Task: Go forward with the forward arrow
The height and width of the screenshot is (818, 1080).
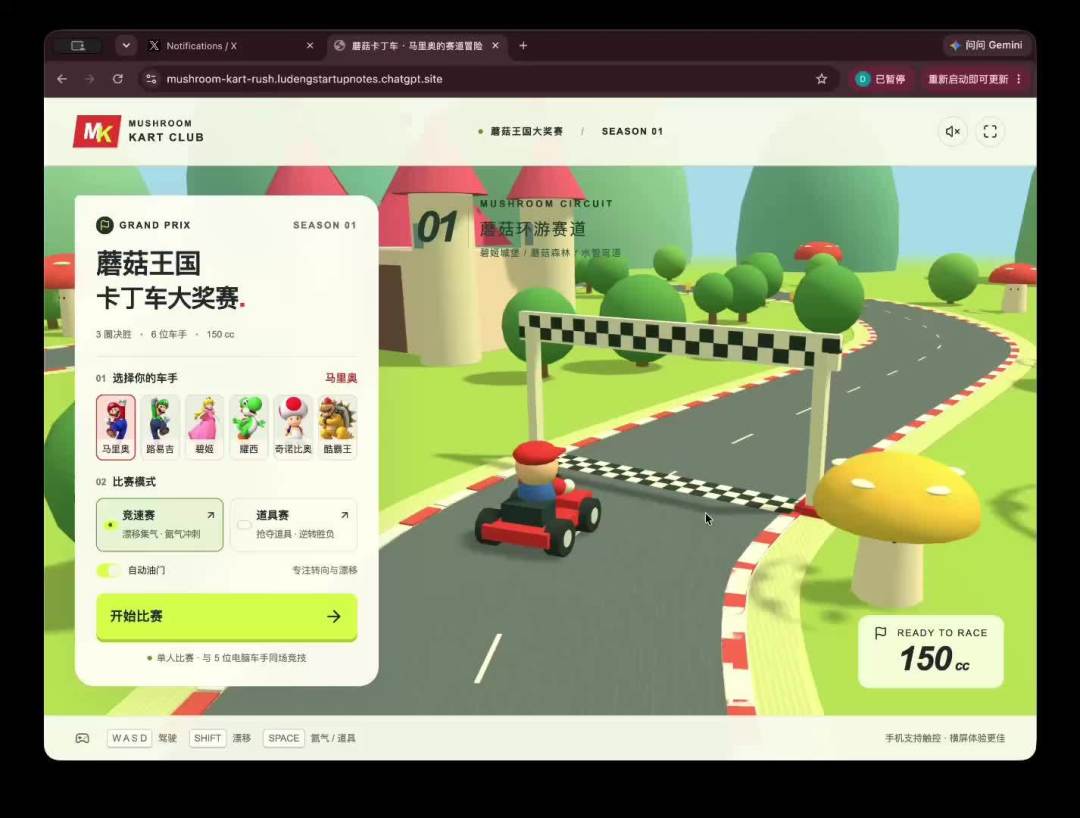Action: [x=90, y=79]
